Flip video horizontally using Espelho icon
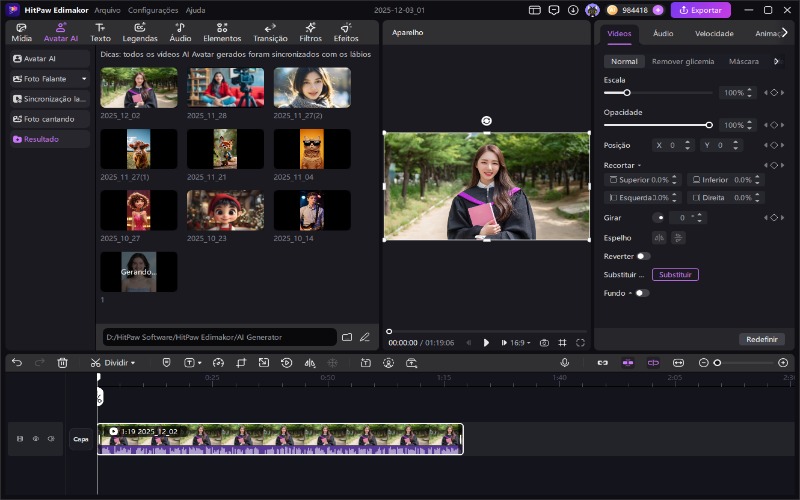This screenshot has width=800, height=500. tap(659, 237)
